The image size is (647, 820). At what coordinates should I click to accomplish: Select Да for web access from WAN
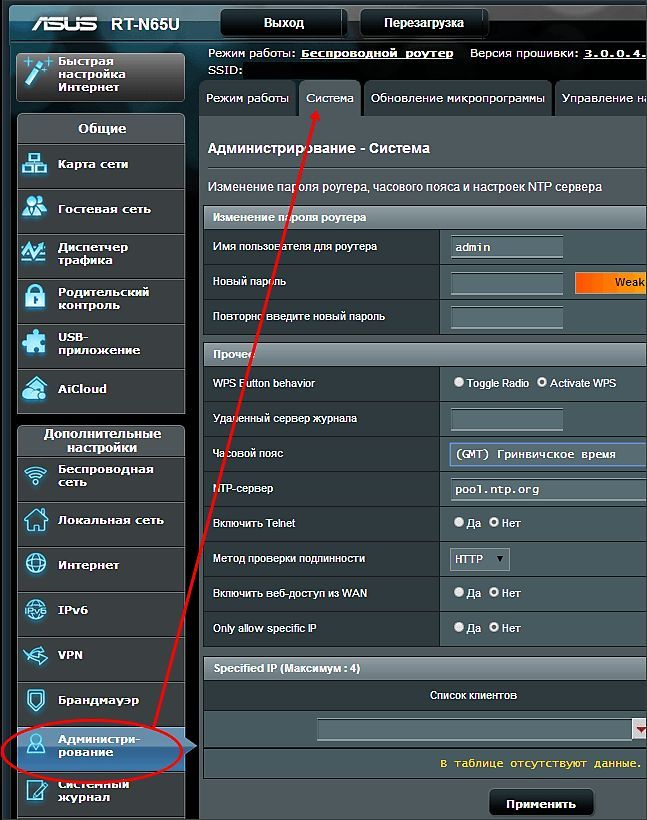click(459, 592)
